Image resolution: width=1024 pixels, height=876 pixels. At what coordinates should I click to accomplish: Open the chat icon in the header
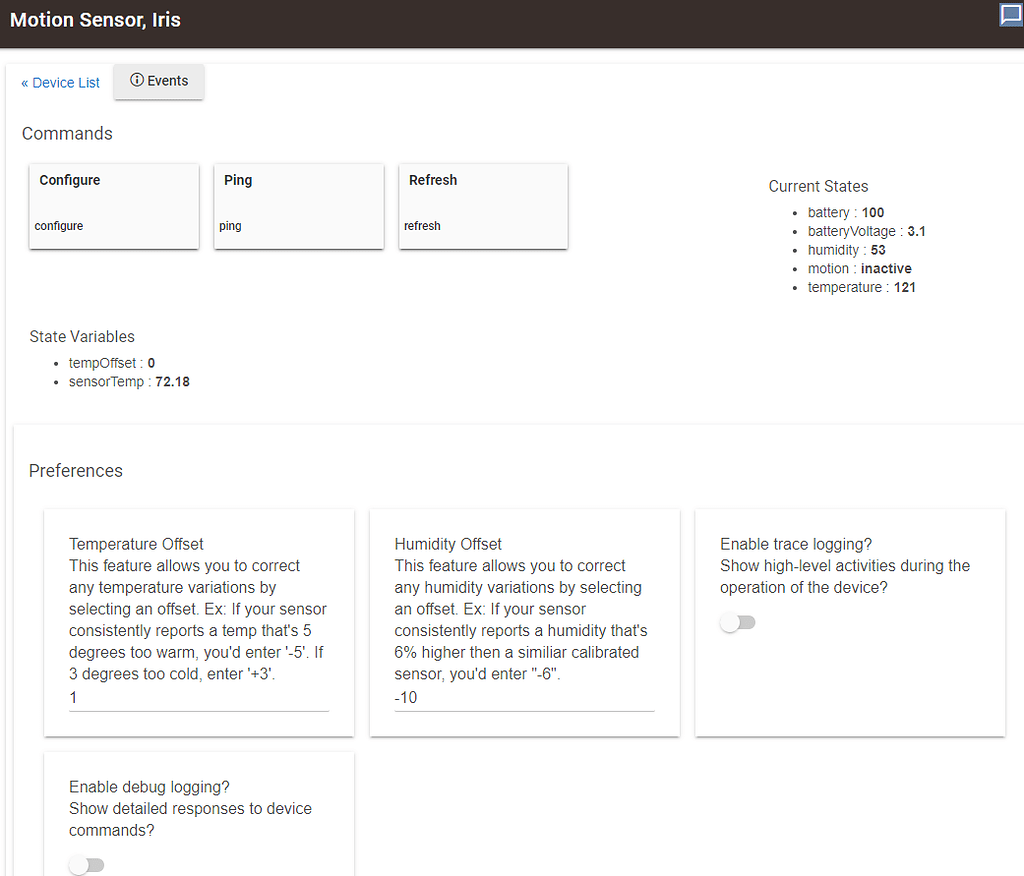pos(1010,16)
